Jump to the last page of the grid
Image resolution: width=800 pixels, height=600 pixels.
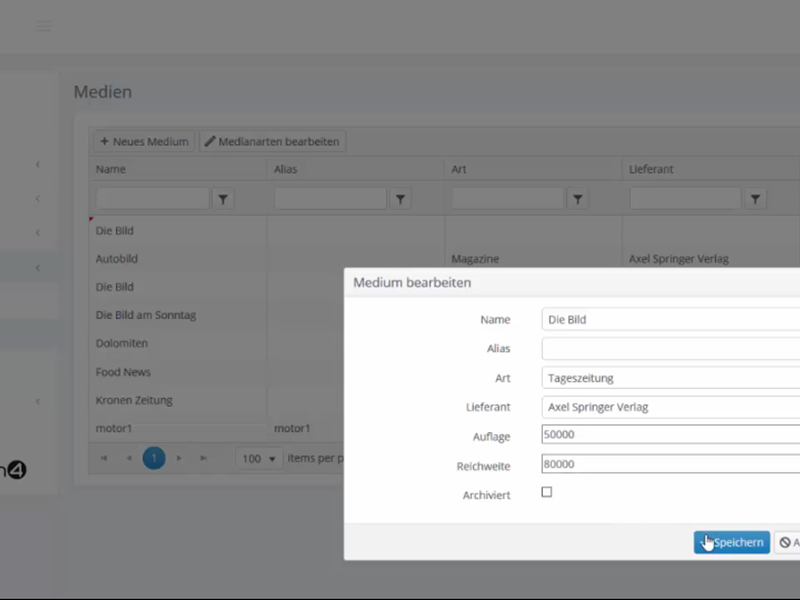coord(204,458)
